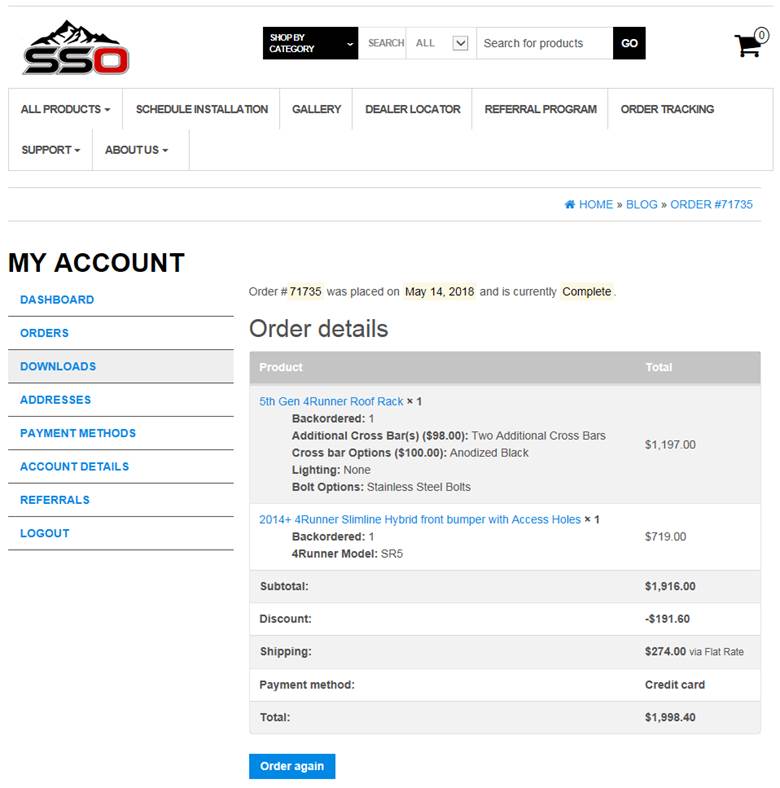
Task: Open 2014+ 4Runner Slimline Hybrid bumper product
Action: pyautogui.click(x=420, y=519)
